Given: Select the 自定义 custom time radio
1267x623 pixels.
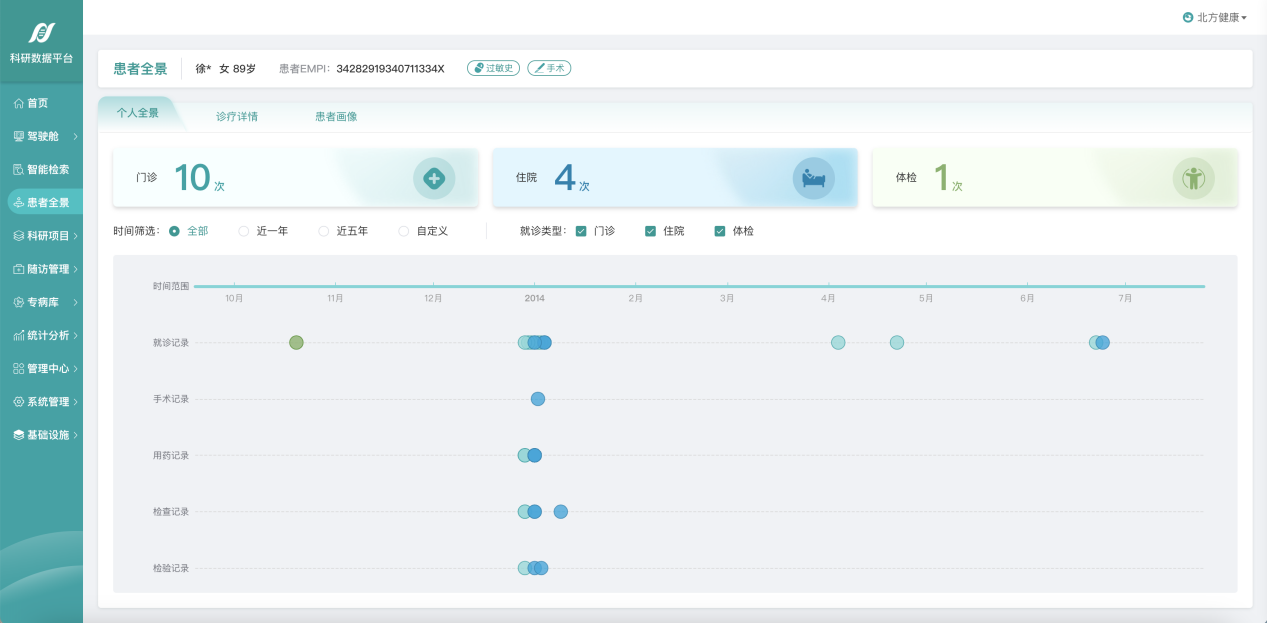Looking at the screenshot, I should tap(404, 231).
